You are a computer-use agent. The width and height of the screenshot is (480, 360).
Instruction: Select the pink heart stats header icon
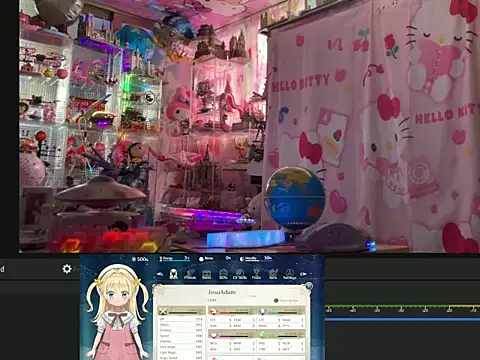click(213, 335)
